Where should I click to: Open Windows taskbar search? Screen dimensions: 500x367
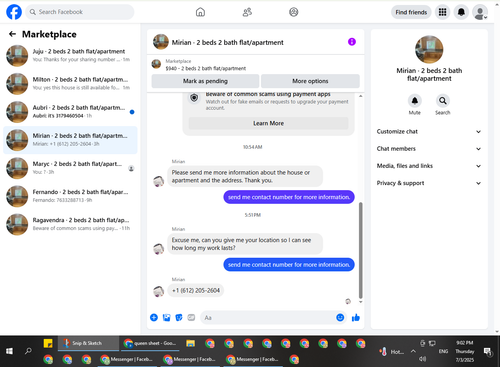tap(28, 351)
